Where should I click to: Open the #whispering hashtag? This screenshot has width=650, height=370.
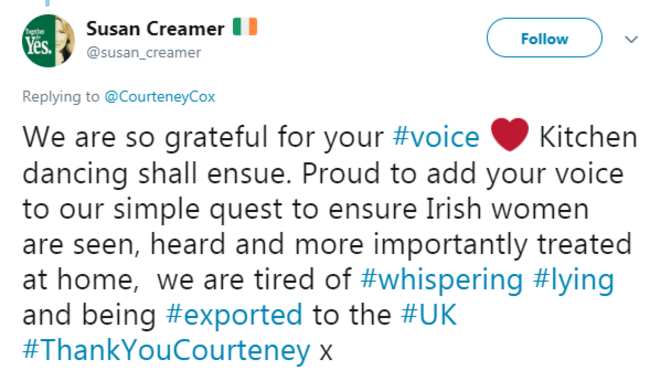point(441,280)
